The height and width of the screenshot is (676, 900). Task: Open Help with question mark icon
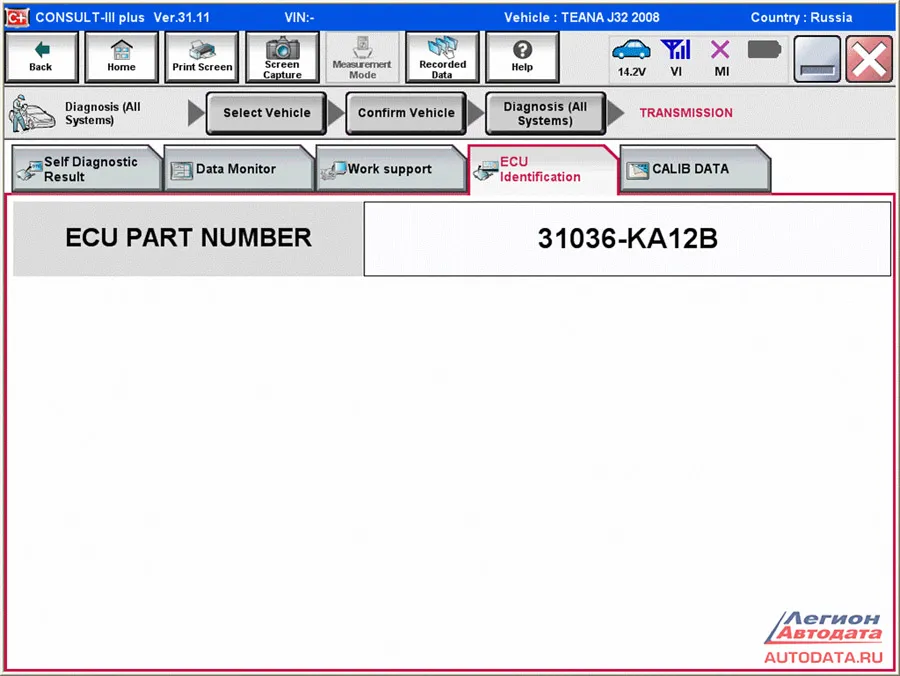coord(522,57)
